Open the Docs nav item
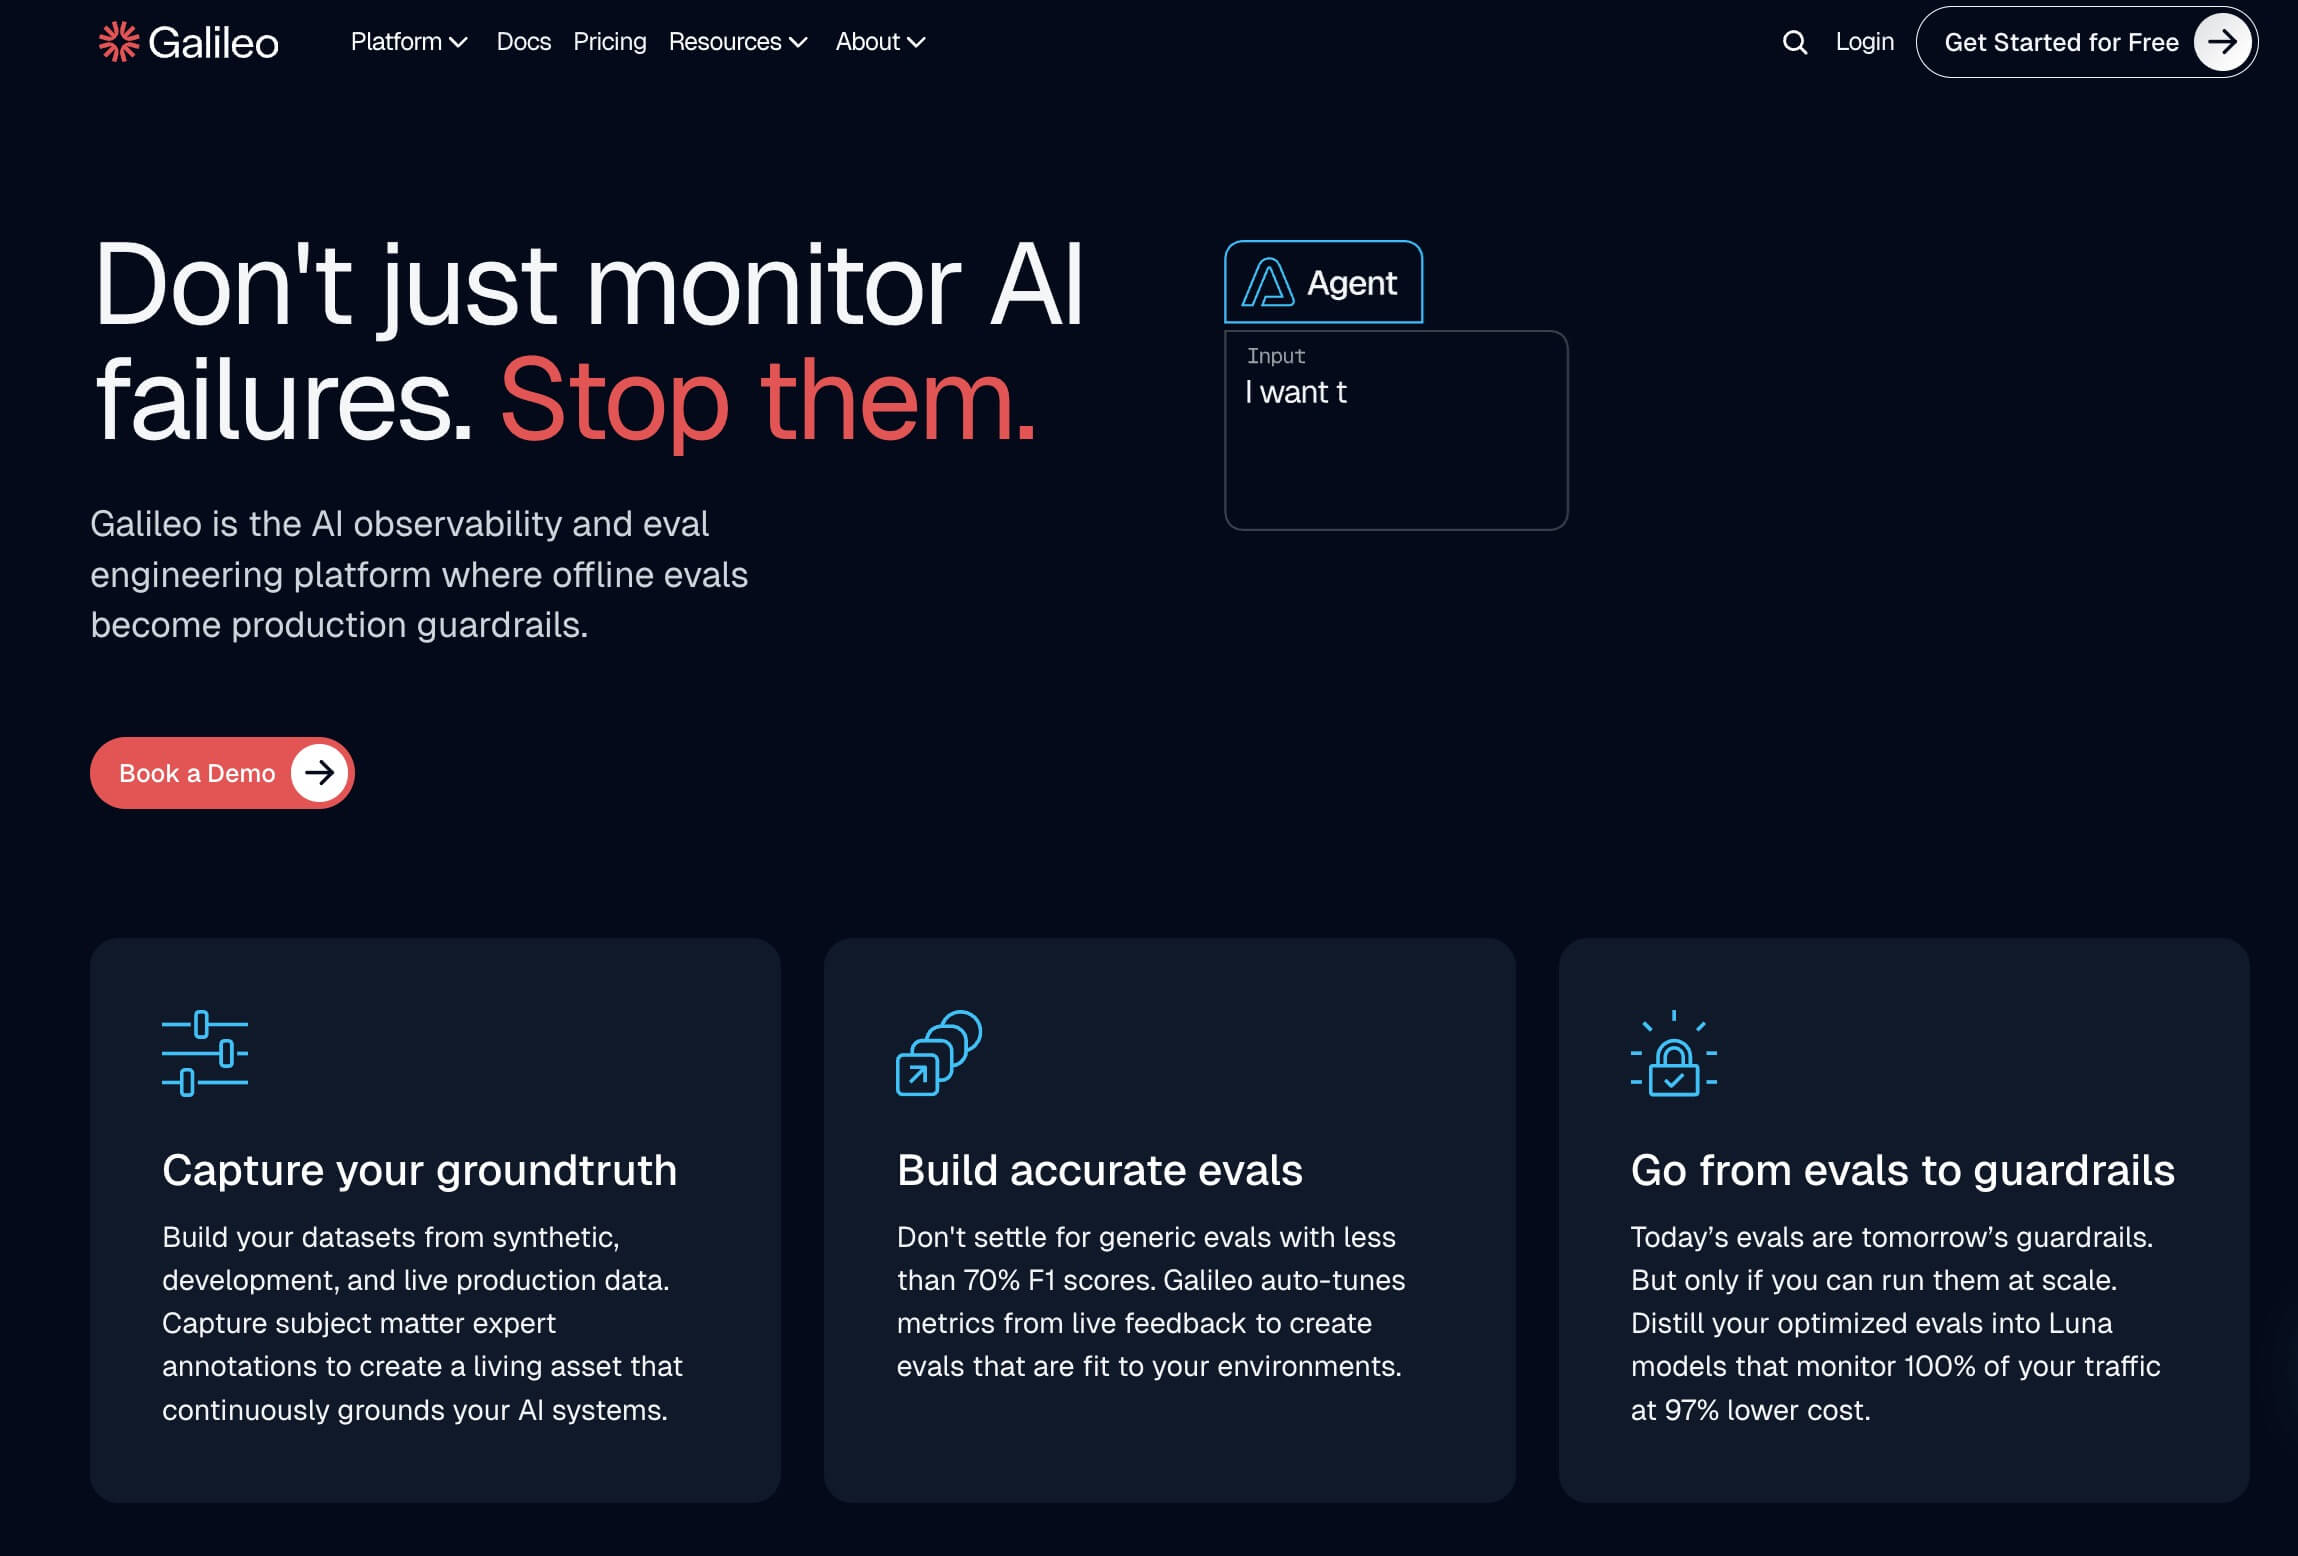The image size is (2298, 1556). [x=523, y=42]
